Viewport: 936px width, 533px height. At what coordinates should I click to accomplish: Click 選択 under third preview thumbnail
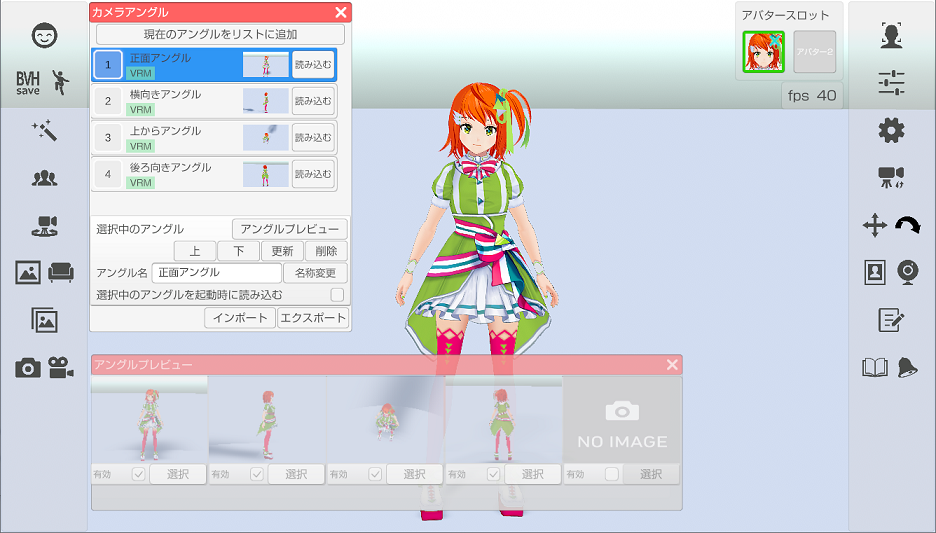pos(414,474)
